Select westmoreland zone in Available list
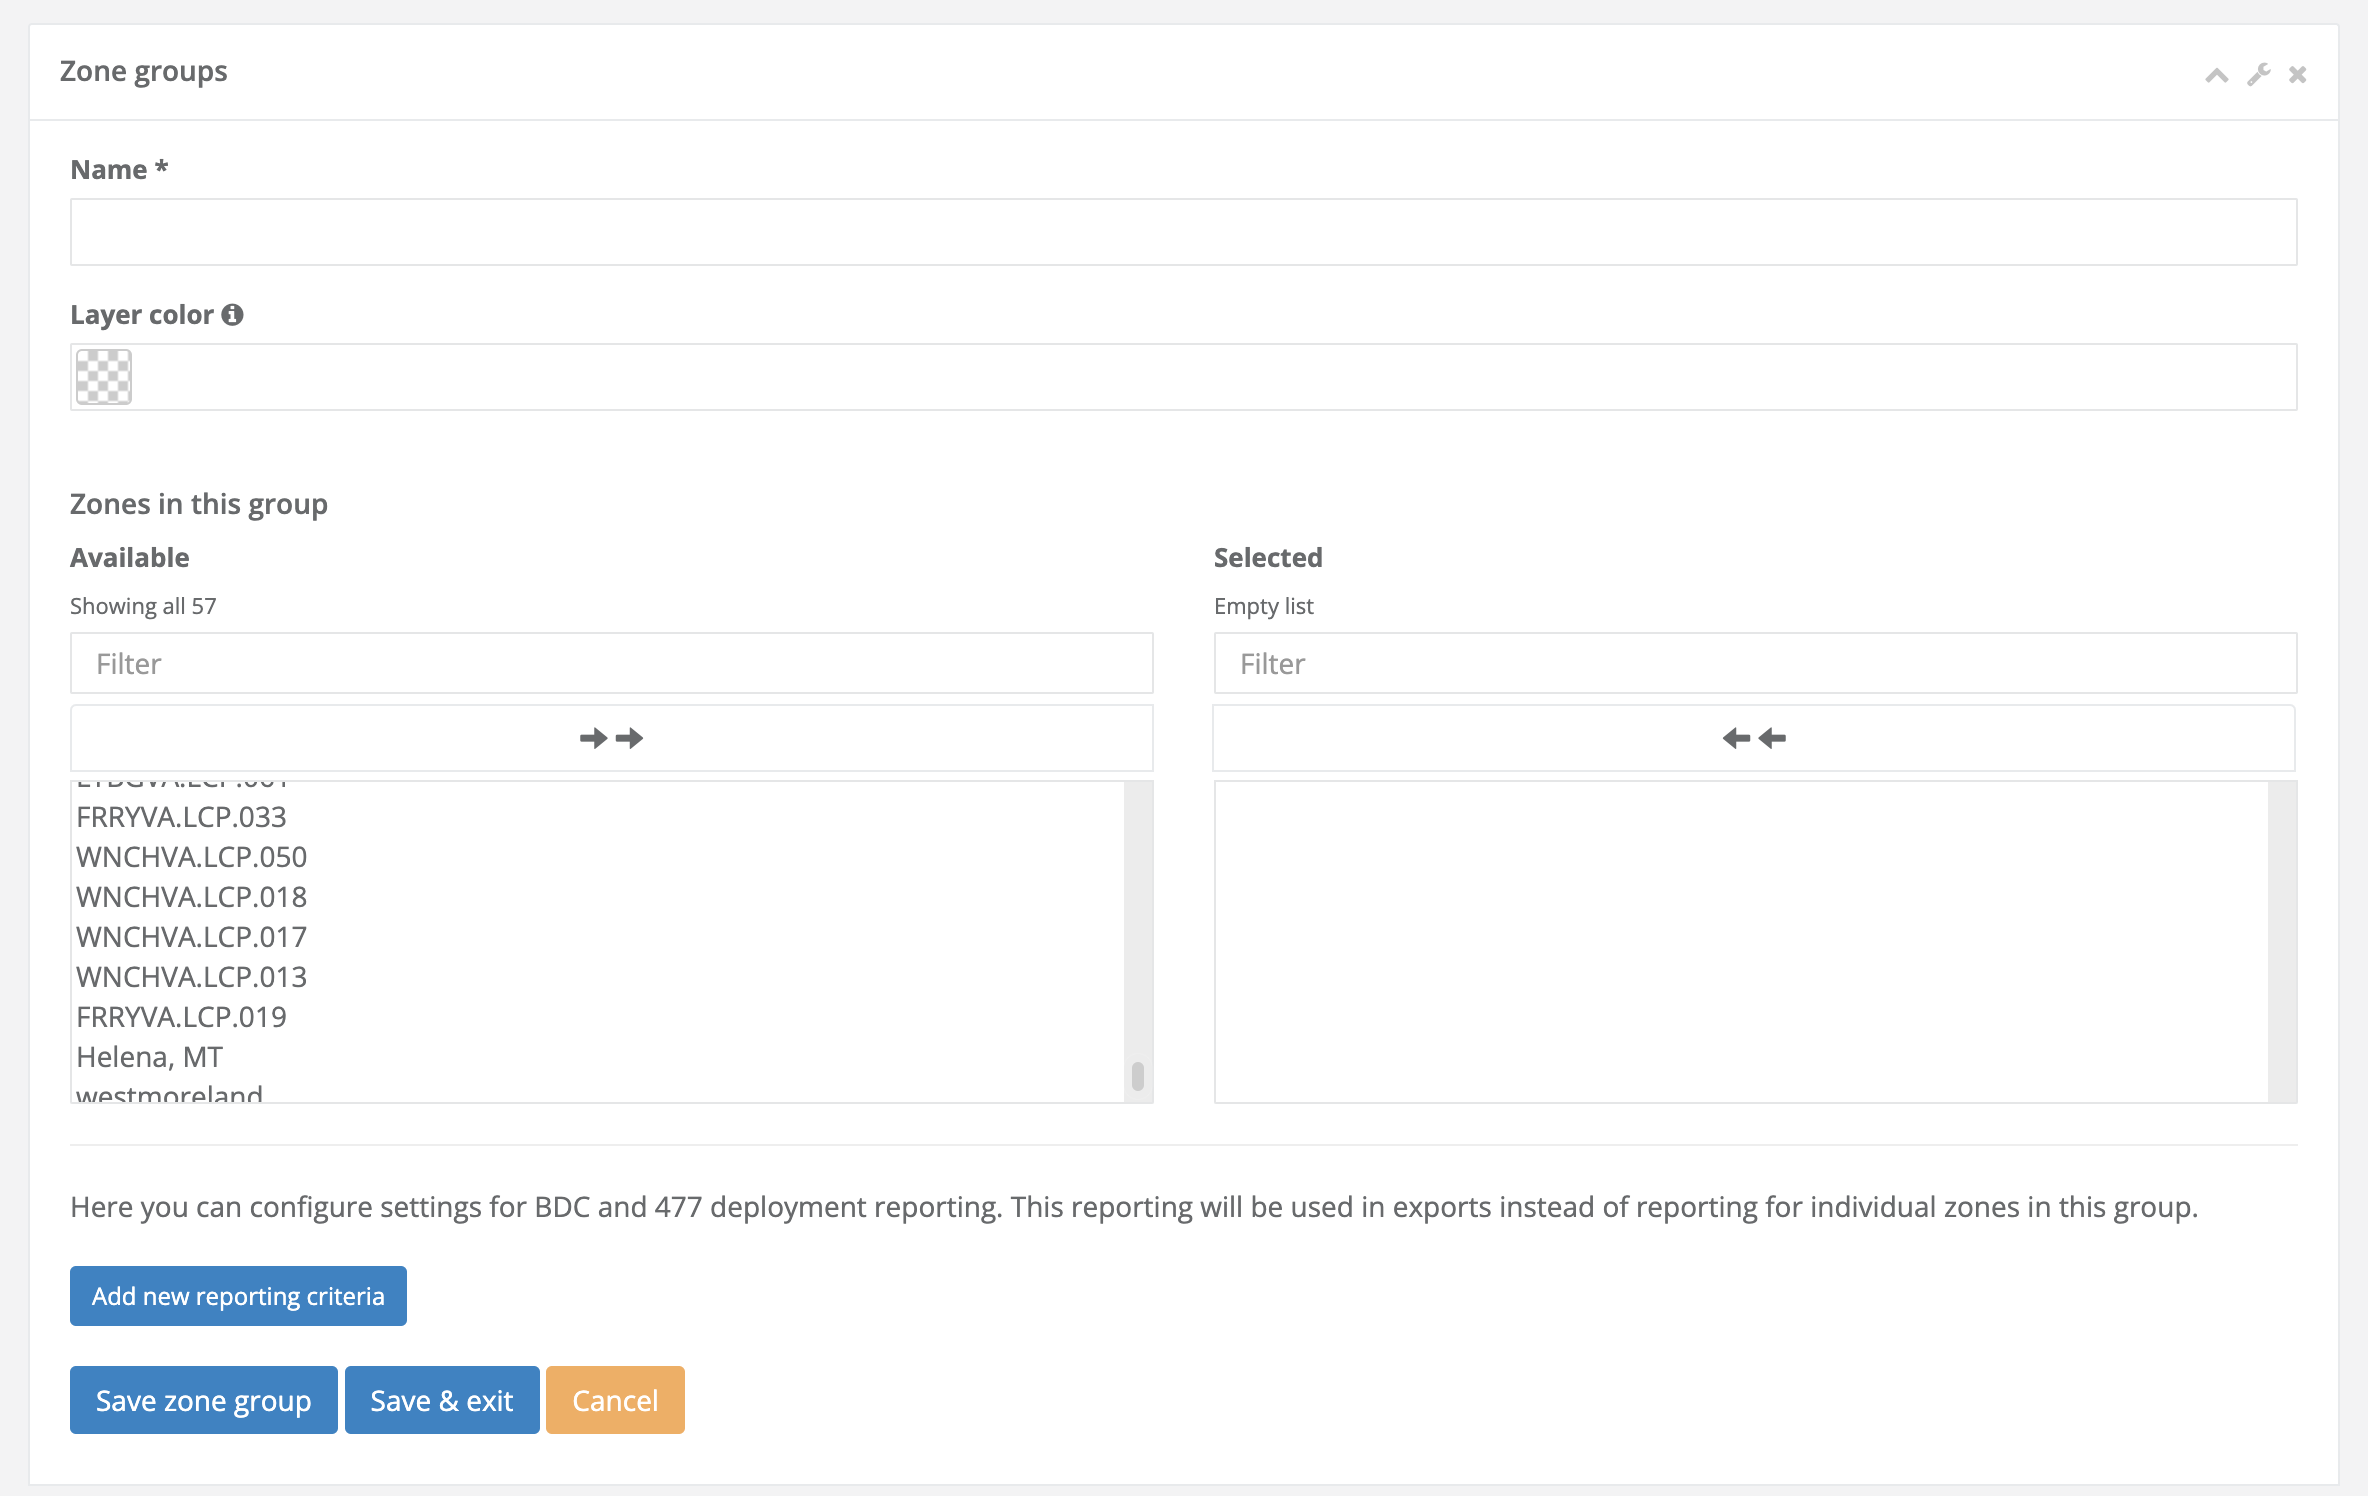 click(168, 1093)
